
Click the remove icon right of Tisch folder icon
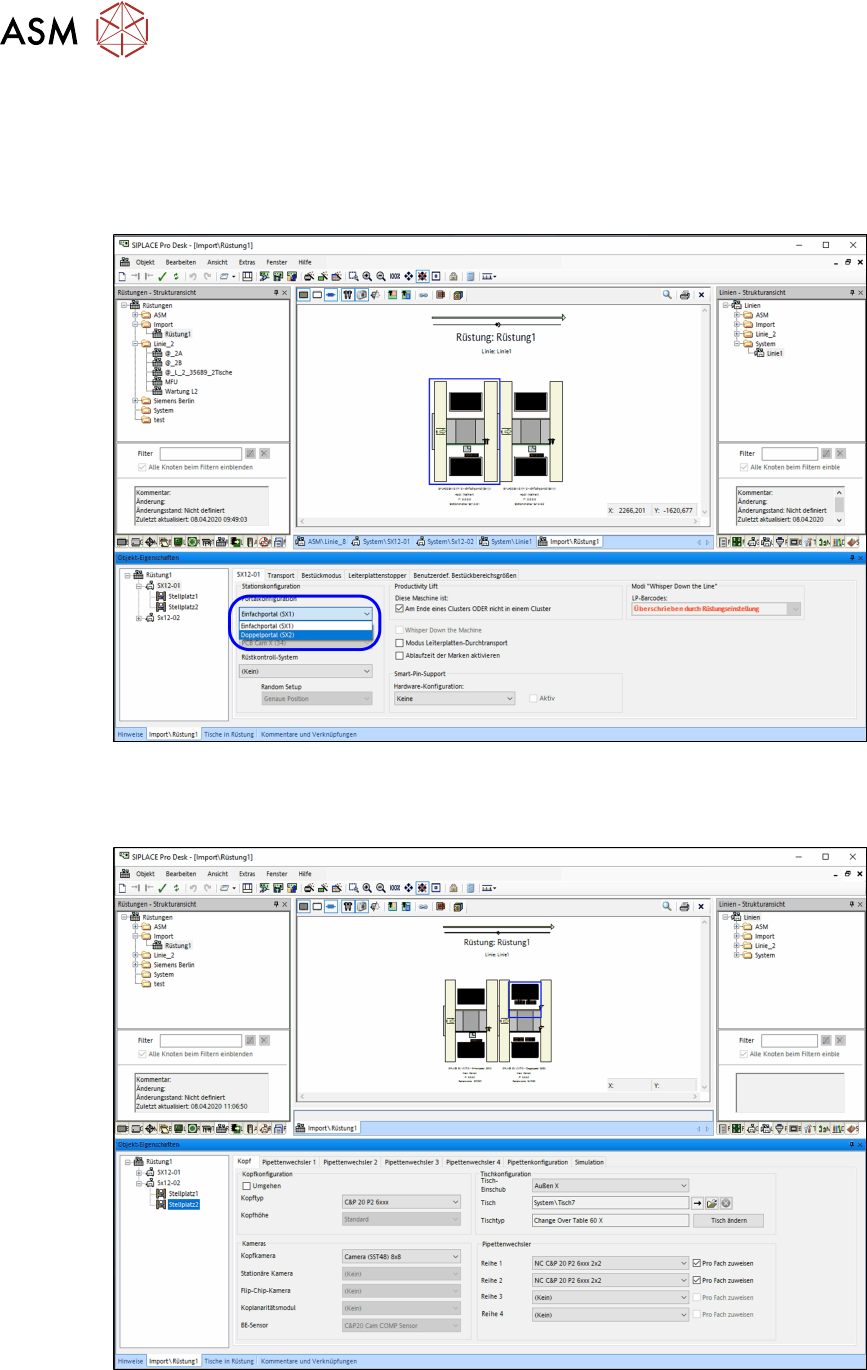(727, 1202)
